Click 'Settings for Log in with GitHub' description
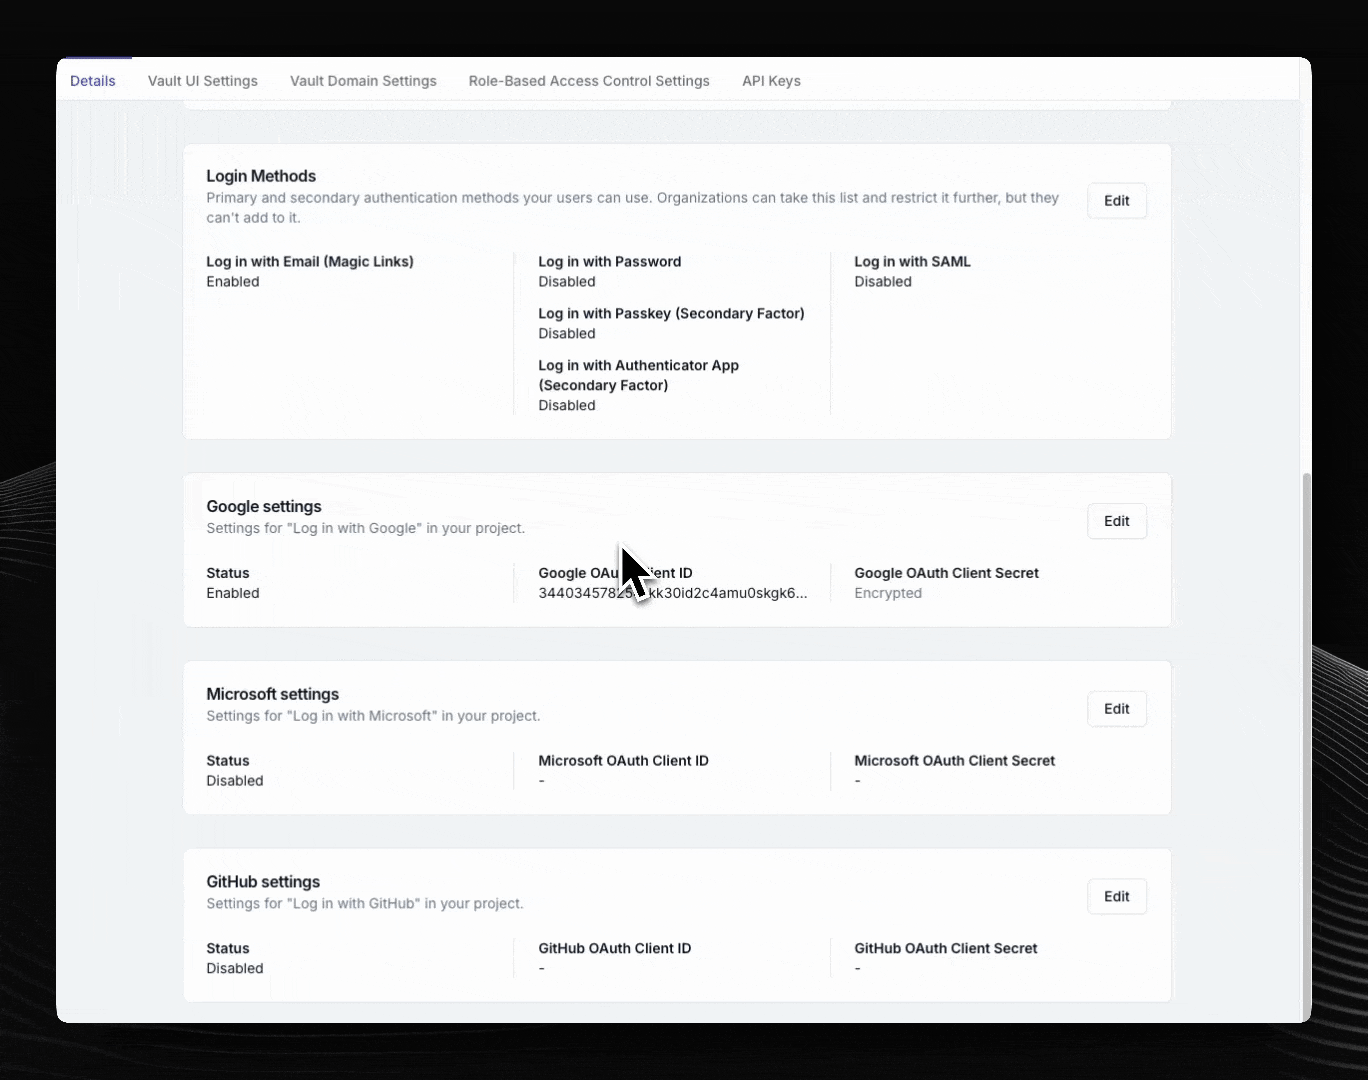This screenshot has height=1080, width=1368. (364, 904)
